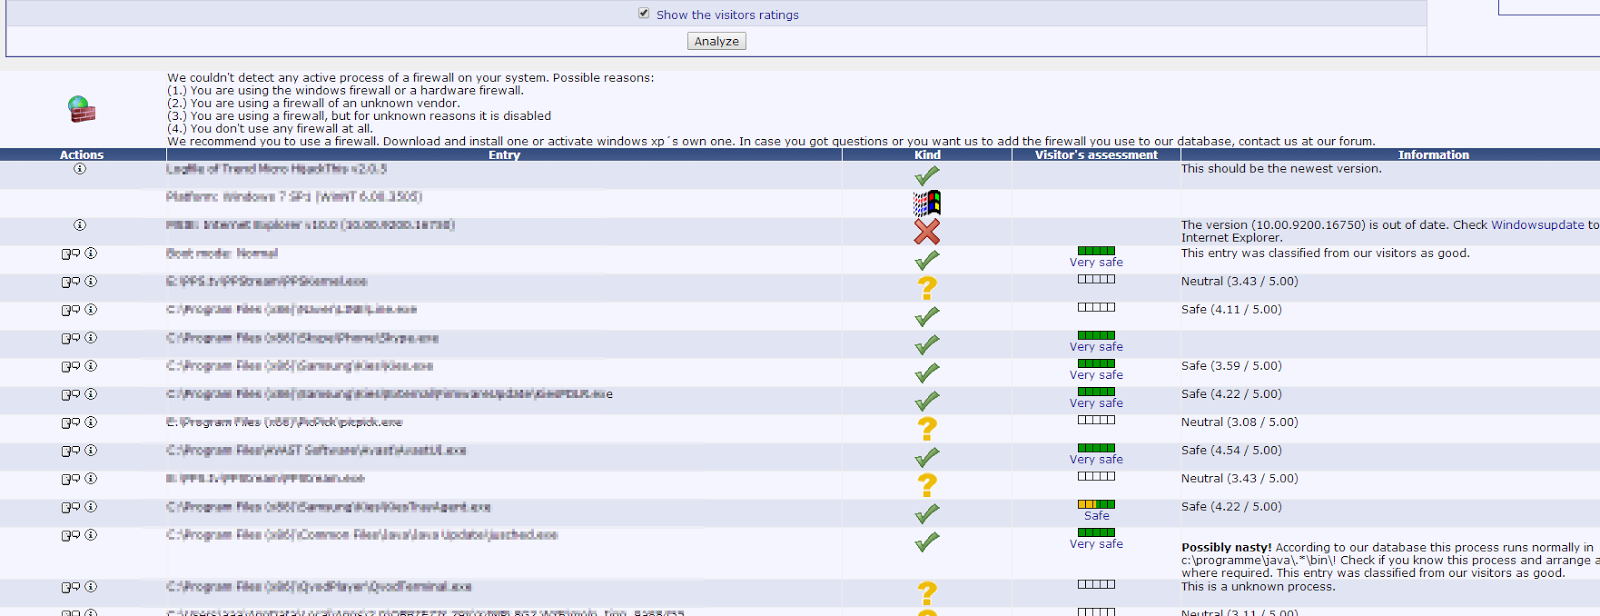Image resolution: width=1600 pixels, height=616 pixels.
Task: Open info icon for Boot mode: Normal row
Action: coord(91,254)
